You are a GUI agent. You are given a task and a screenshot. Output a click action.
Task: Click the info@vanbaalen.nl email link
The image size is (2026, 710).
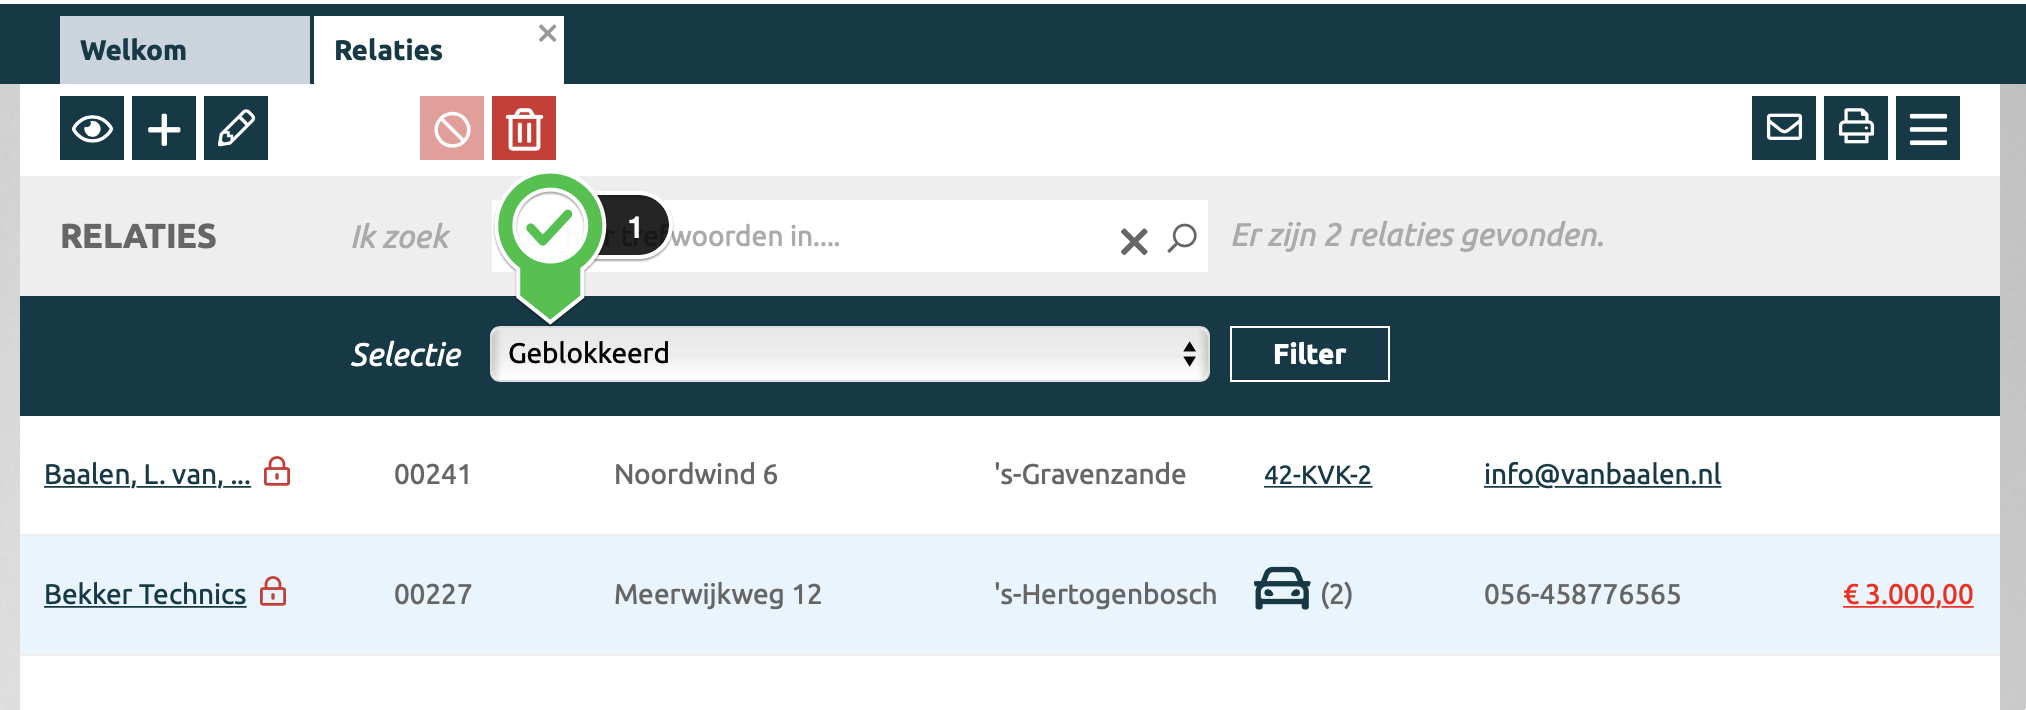click(x=1602, y=474)
